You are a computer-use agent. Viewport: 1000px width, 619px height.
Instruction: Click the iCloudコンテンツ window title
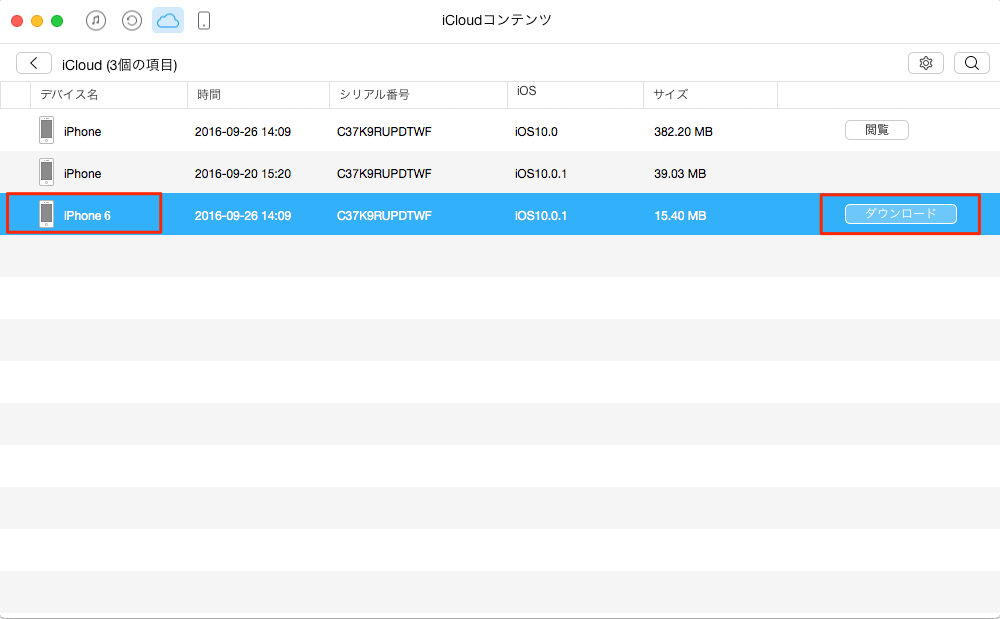click(497, 20)
